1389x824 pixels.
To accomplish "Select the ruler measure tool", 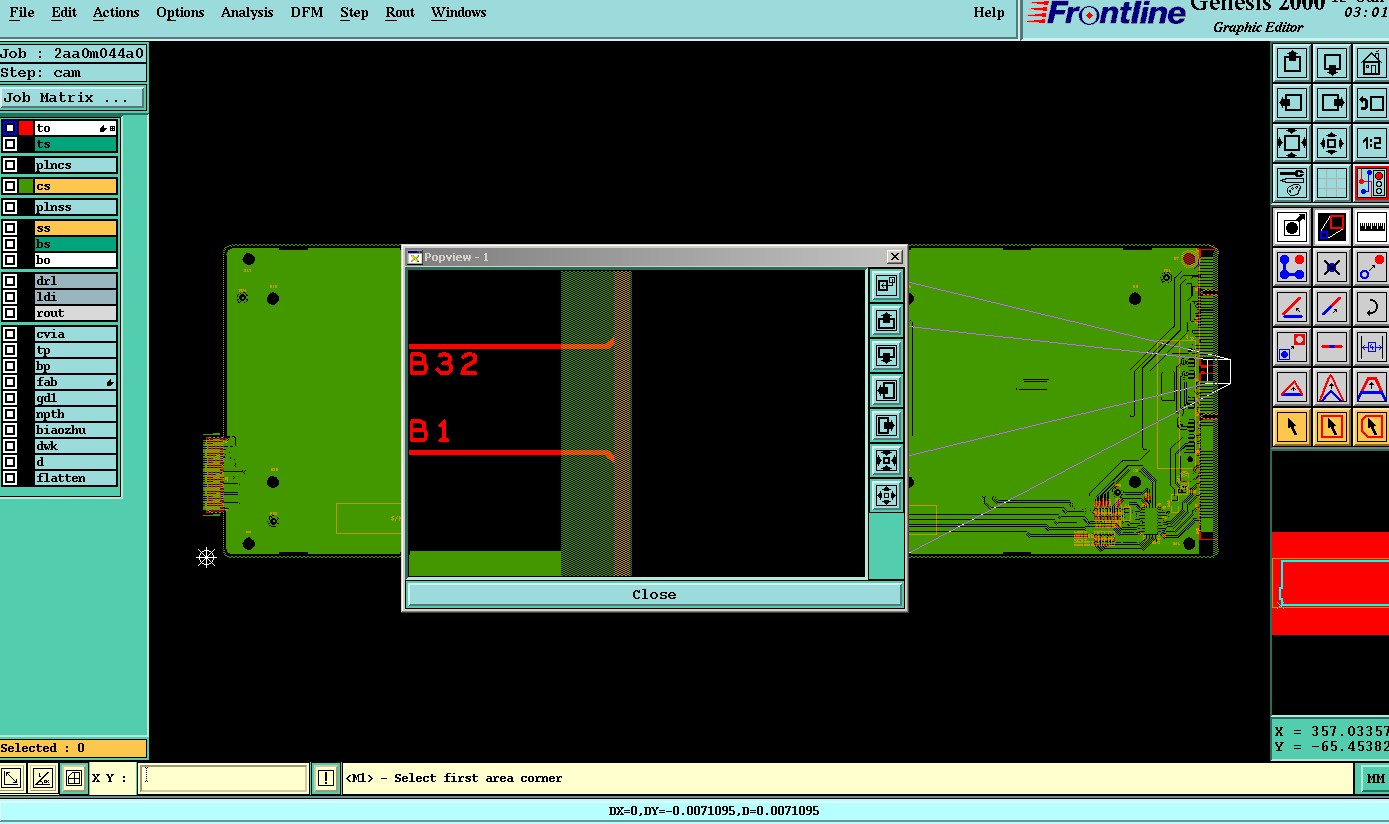I will [x=1371, y=227].
